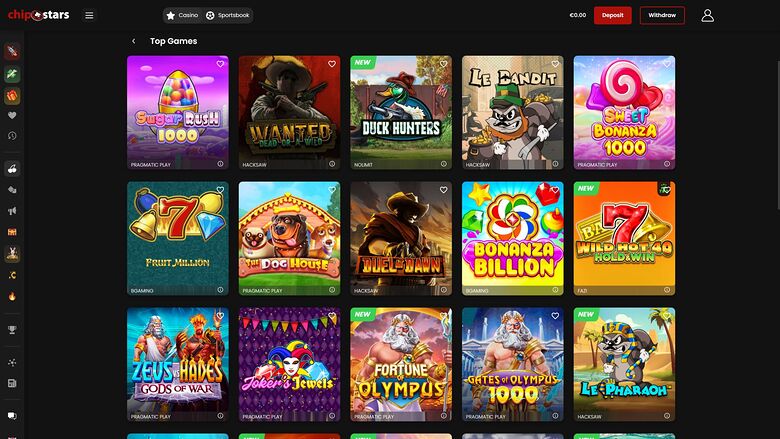The image size is (780, 439).
Task: Show info for Sweet Bonanza 1000
Action: (x=667, y=164)
